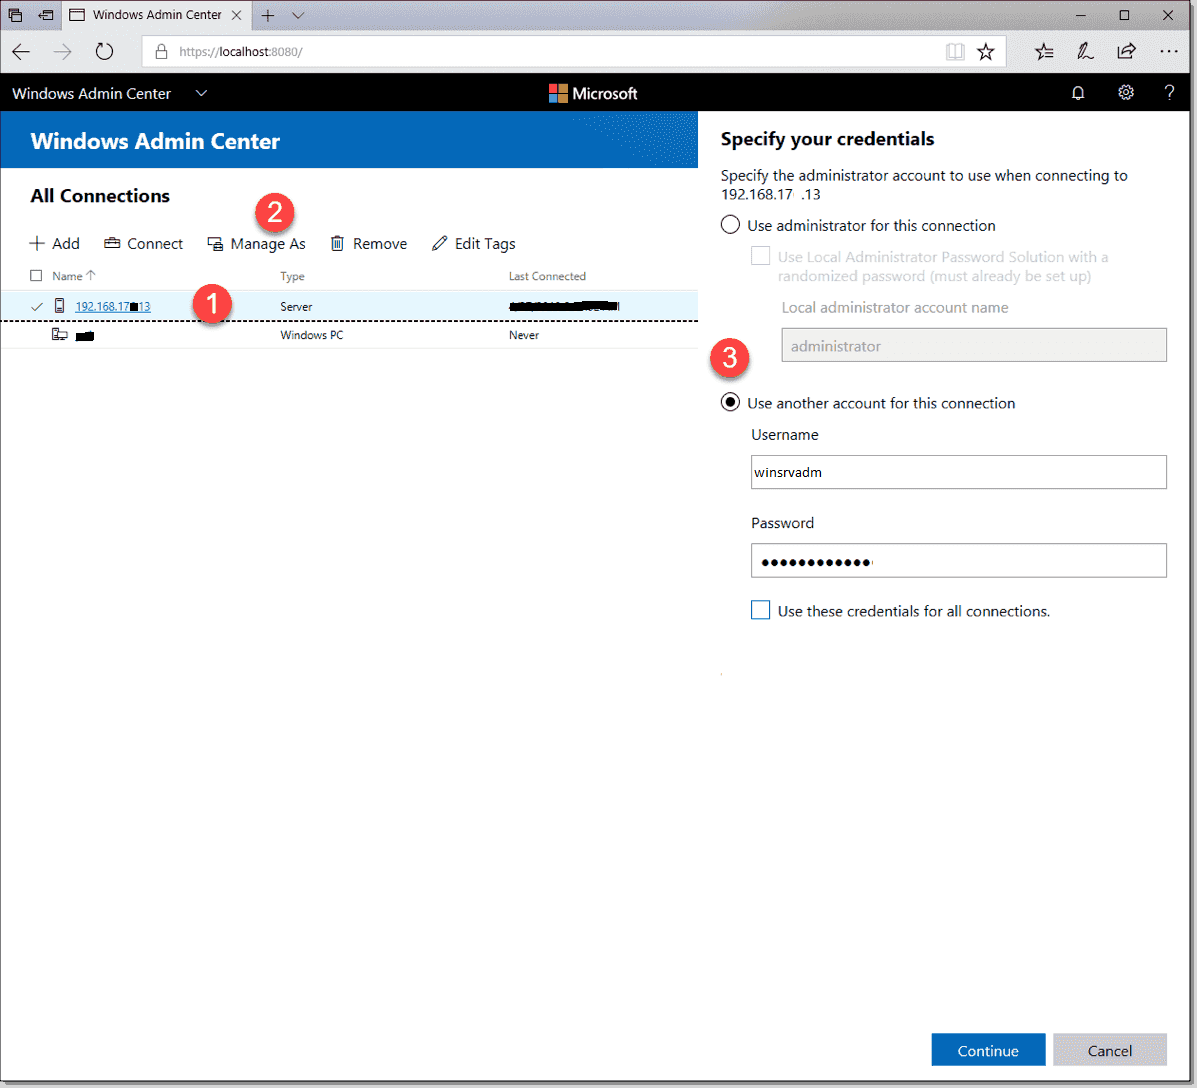The height and width of the screenshot is (1088, 1197).
Task: Click the Share page icon
Action: pyautogui.click(x=1127, y=52)
